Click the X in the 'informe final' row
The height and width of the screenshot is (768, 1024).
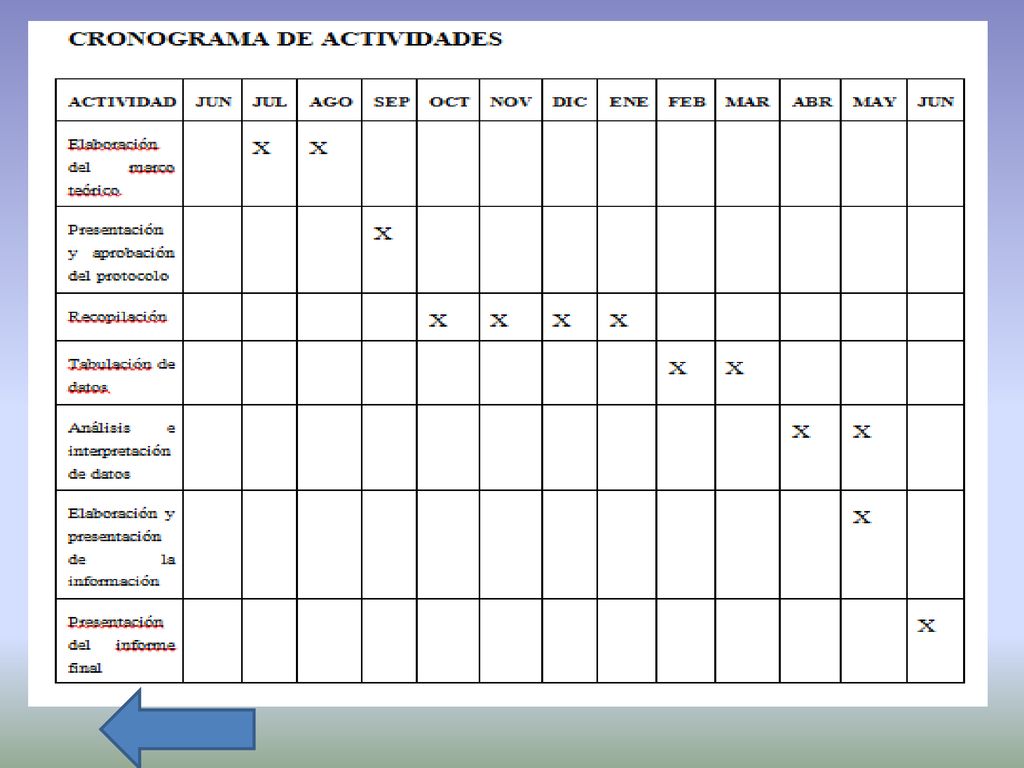pyautogui.click(x=926, y=626)
